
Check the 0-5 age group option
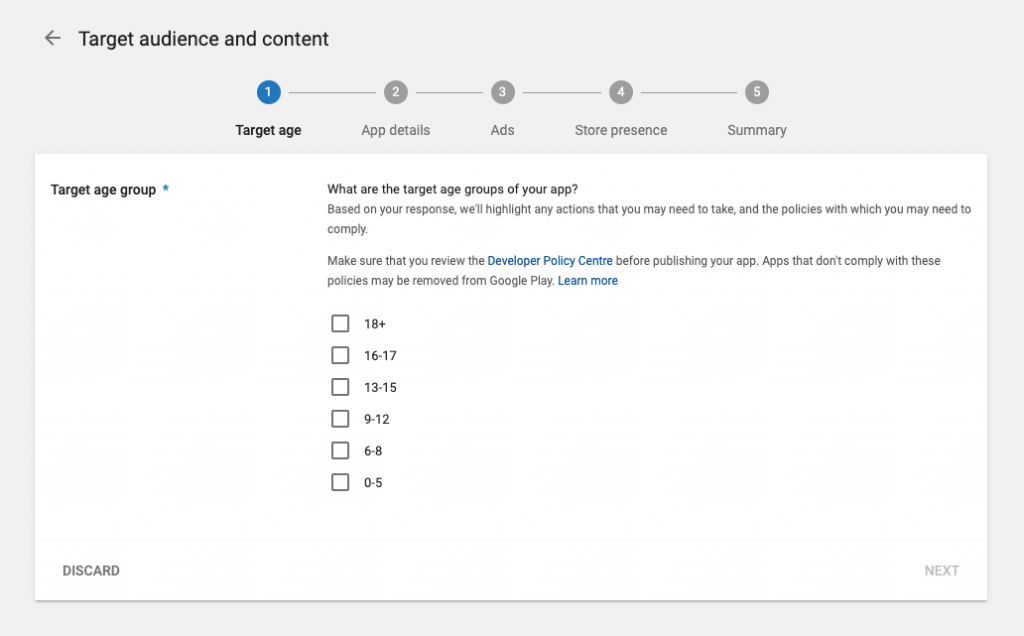340,482
